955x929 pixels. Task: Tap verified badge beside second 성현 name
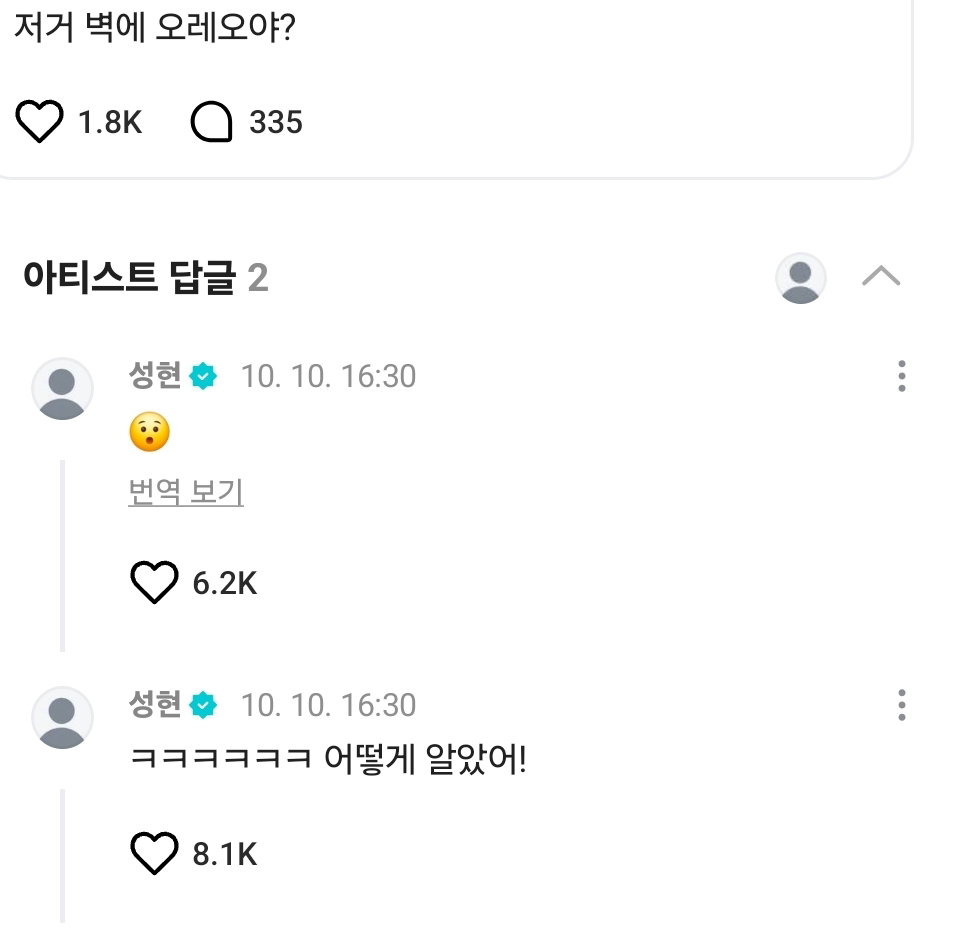pos(203,705)
